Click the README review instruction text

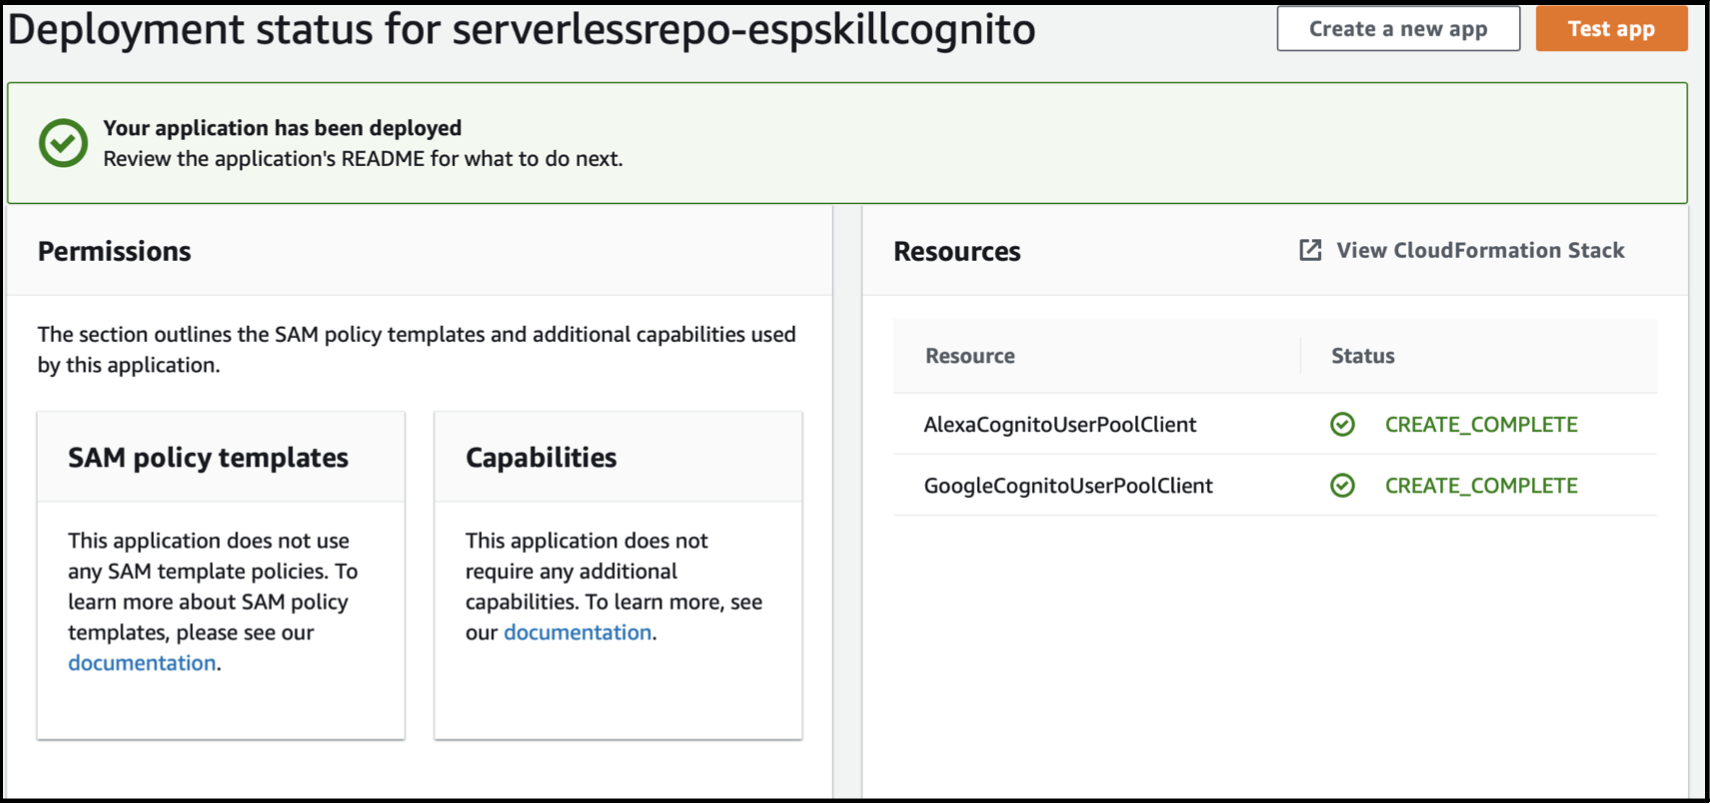(x=363, y=159)
